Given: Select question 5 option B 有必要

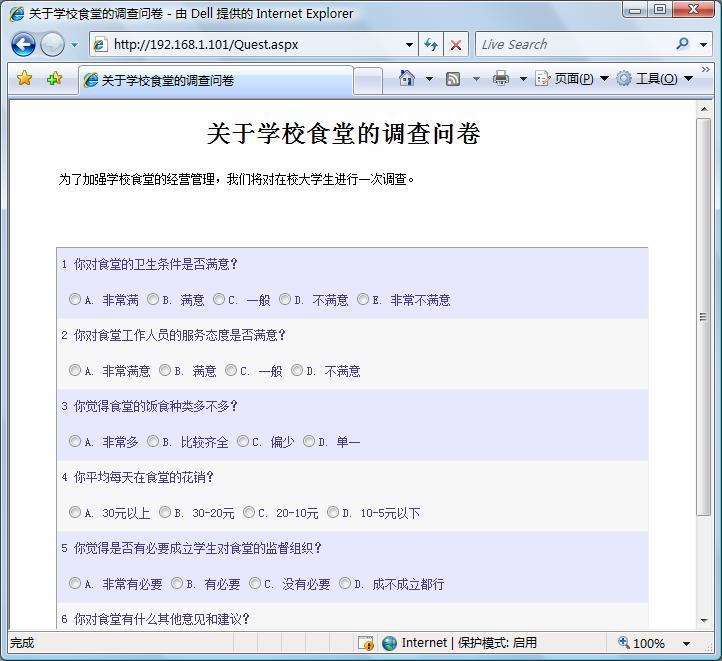Looking at the screenshot, I should coord(177,584).
